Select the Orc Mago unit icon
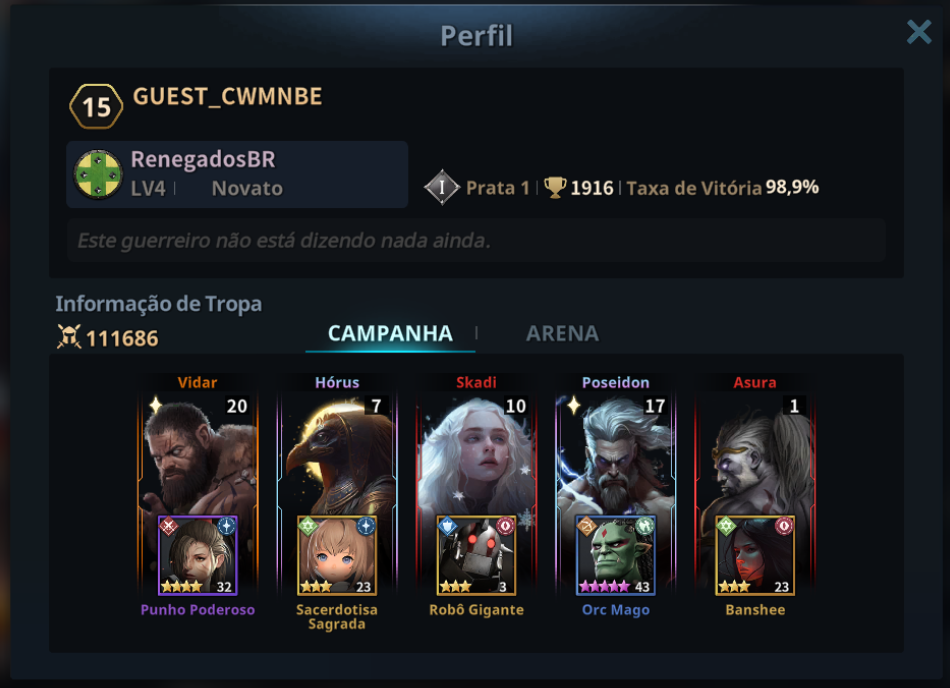The width and height of the screenshot is (950, 688). coord(616,555)
